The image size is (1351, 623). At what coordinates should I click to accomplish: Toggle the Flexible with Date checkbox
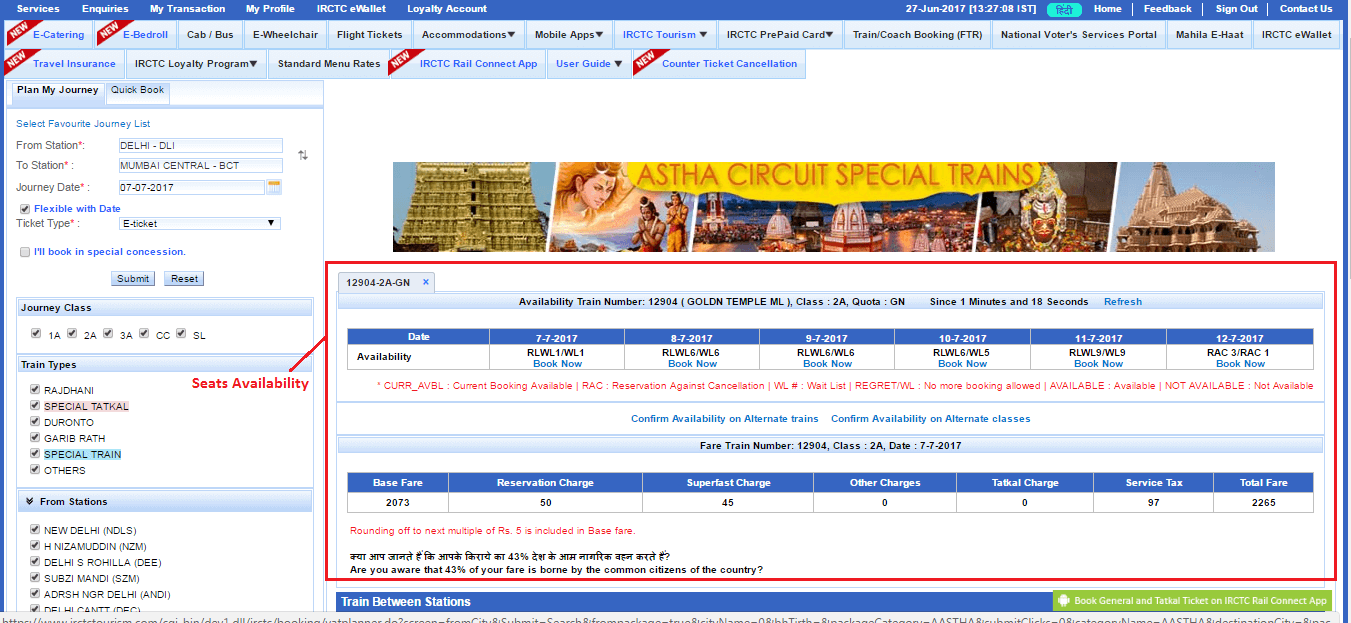coord(25,209)
